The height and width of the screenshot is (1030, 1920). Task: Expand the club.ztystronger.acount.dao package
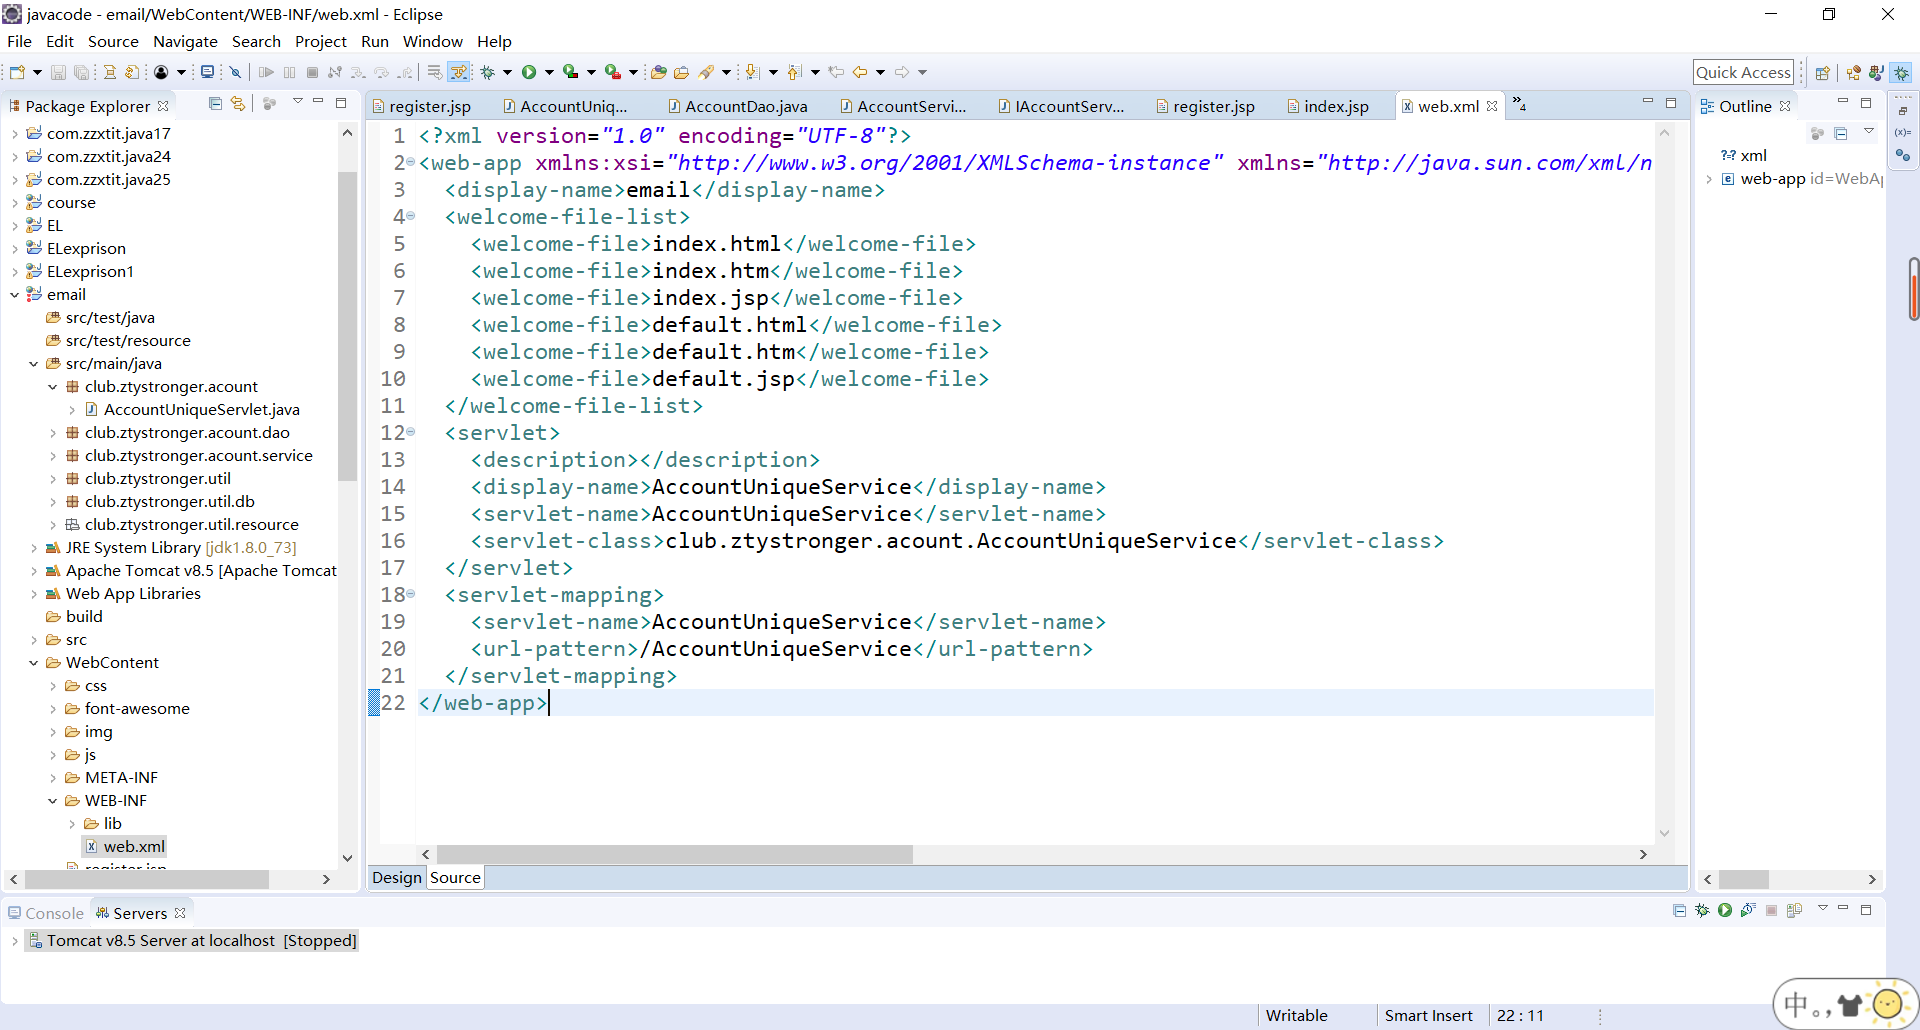[53, 433]
